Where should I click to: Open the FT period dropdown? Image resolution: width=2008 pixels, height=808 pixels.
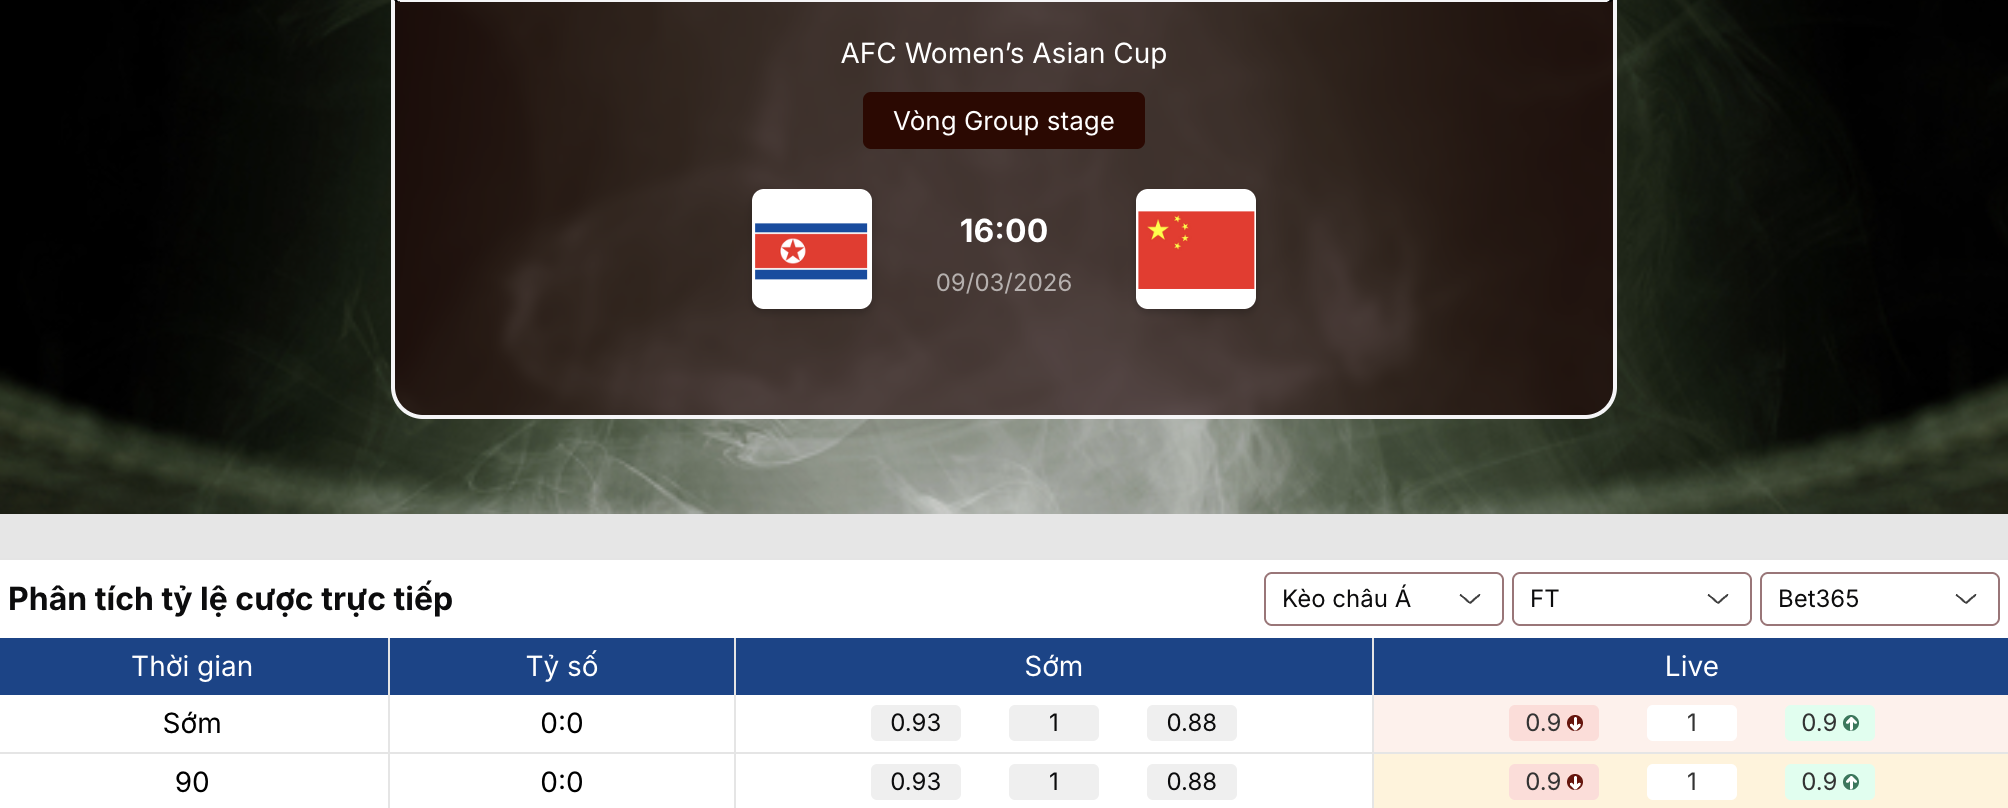coord(1630,599)
